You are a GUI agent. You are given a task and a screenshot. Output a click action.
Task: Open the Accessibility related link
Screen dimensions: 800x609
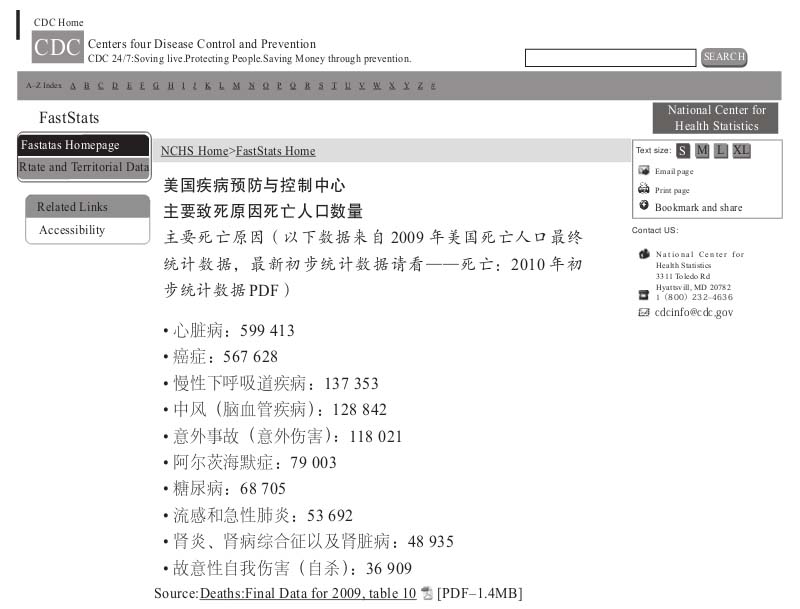click(x=72, y=230)
